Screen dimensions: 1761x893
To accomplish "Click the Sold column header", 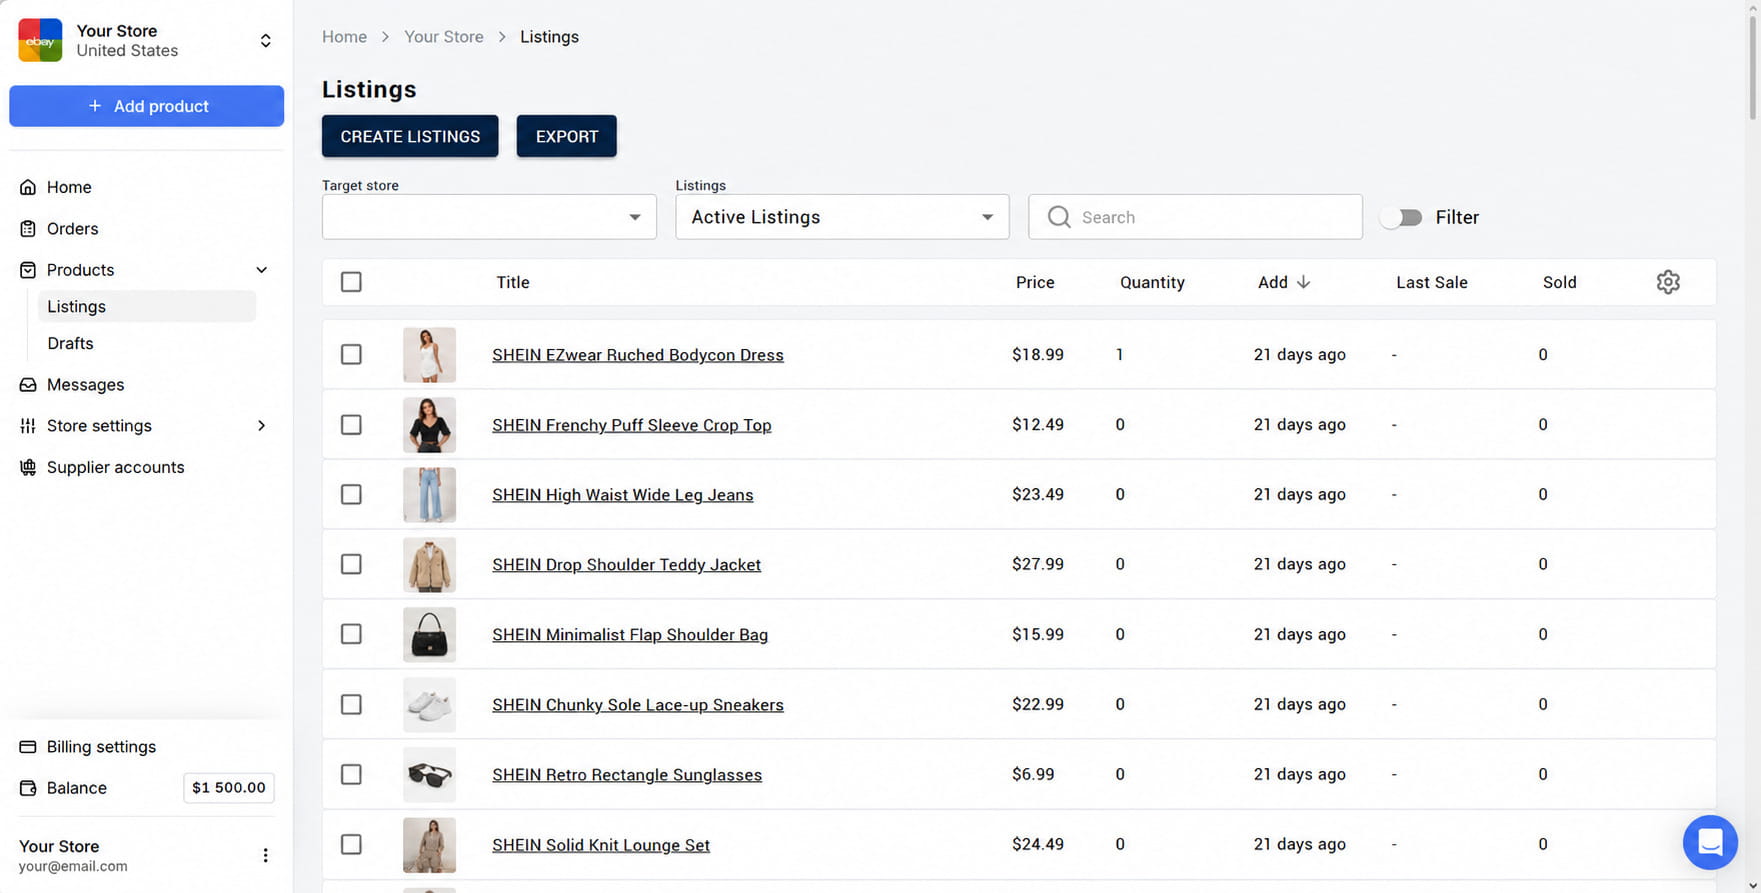I will click(1559, 282).
